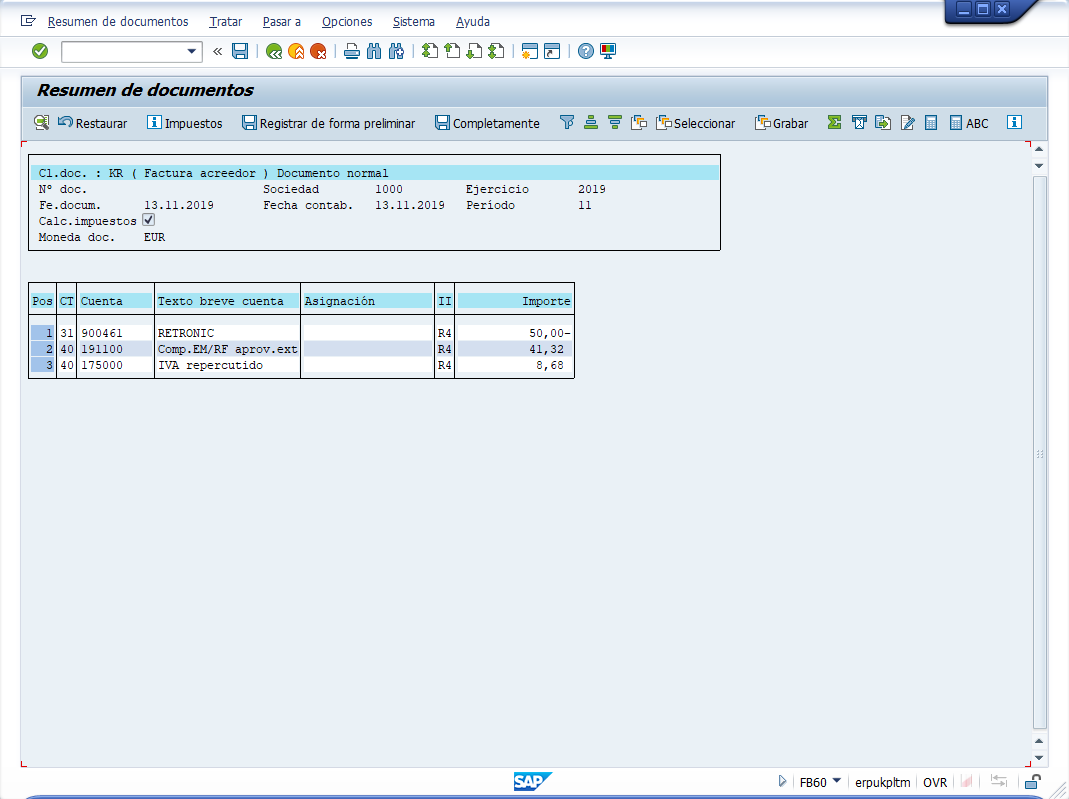Open the Tratar menu
Viewport: 1069px width, 799px height.
point(226,21)
